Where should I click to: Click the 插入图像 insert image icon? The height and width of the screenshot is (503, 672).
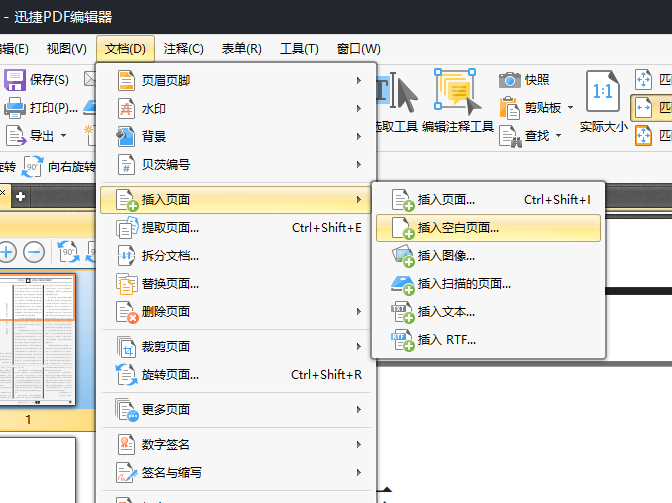click(x=403, y=256)
